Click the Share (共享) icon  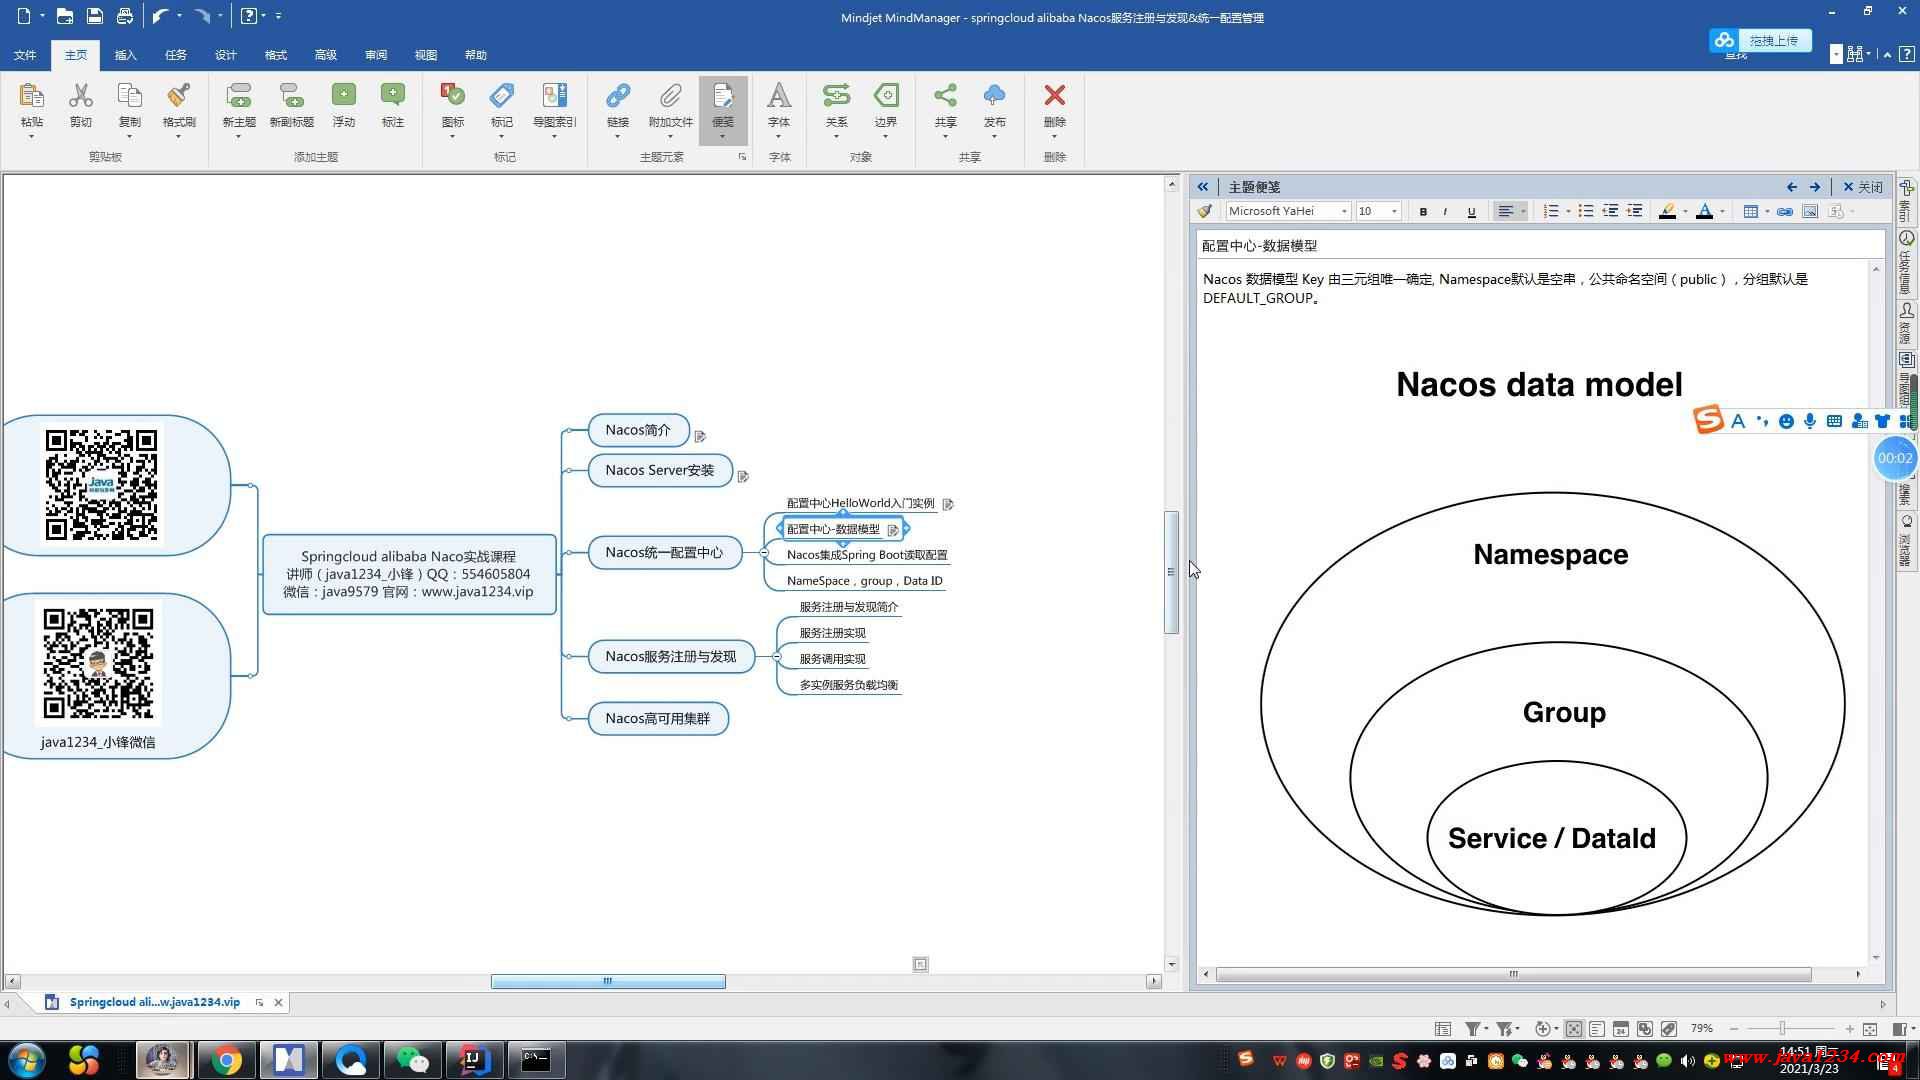945,96
